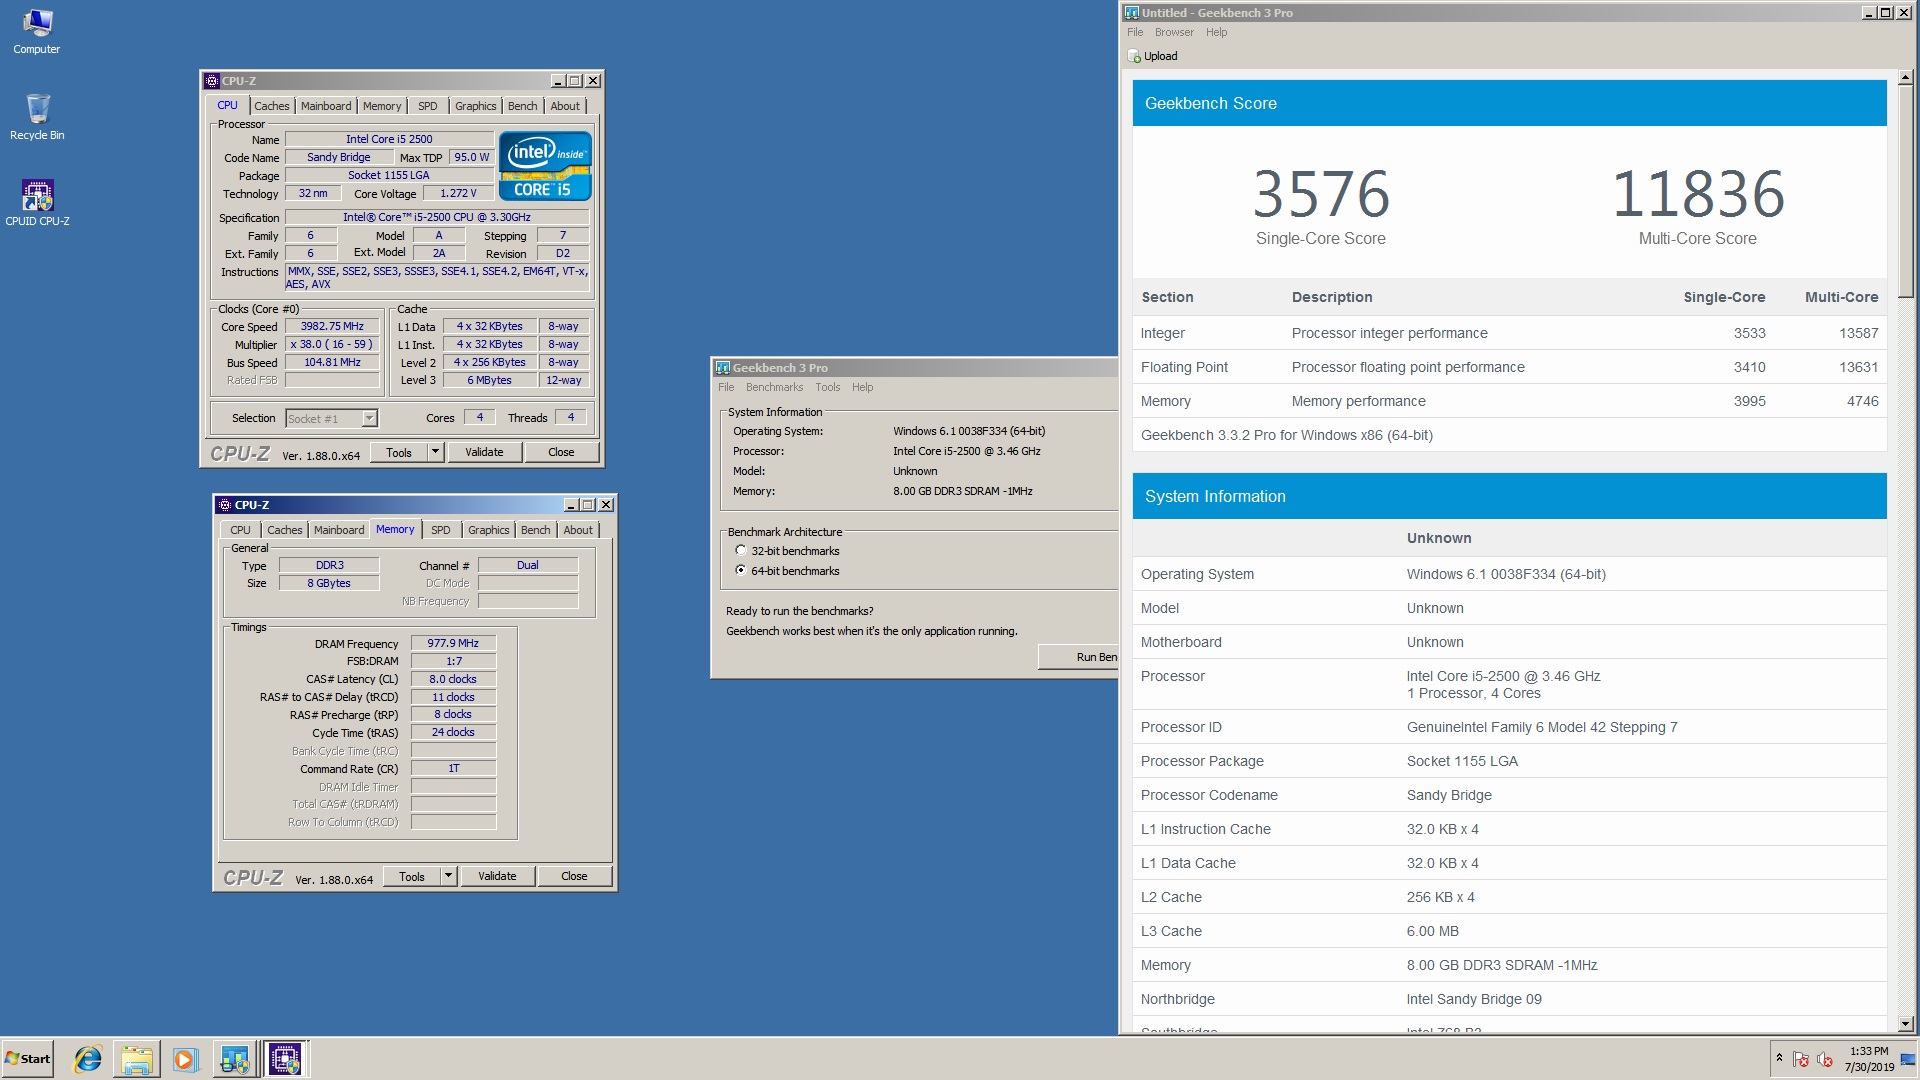Click scroll up arrow in Geekbench results
1920x1080 pixels.
click(1905, 77)
